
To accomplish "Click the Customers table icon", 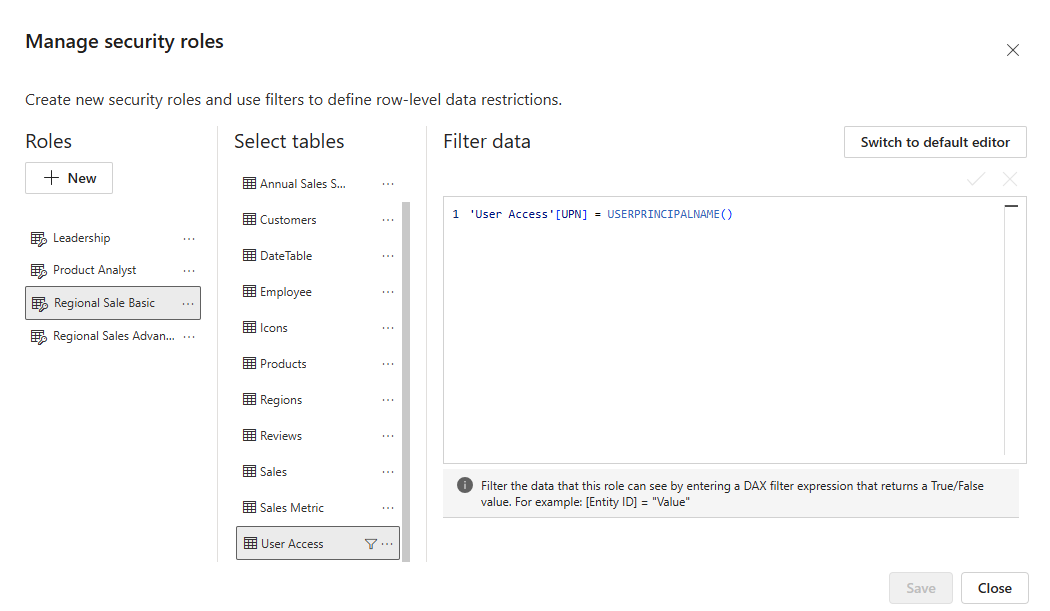I will tap(249, 219).
